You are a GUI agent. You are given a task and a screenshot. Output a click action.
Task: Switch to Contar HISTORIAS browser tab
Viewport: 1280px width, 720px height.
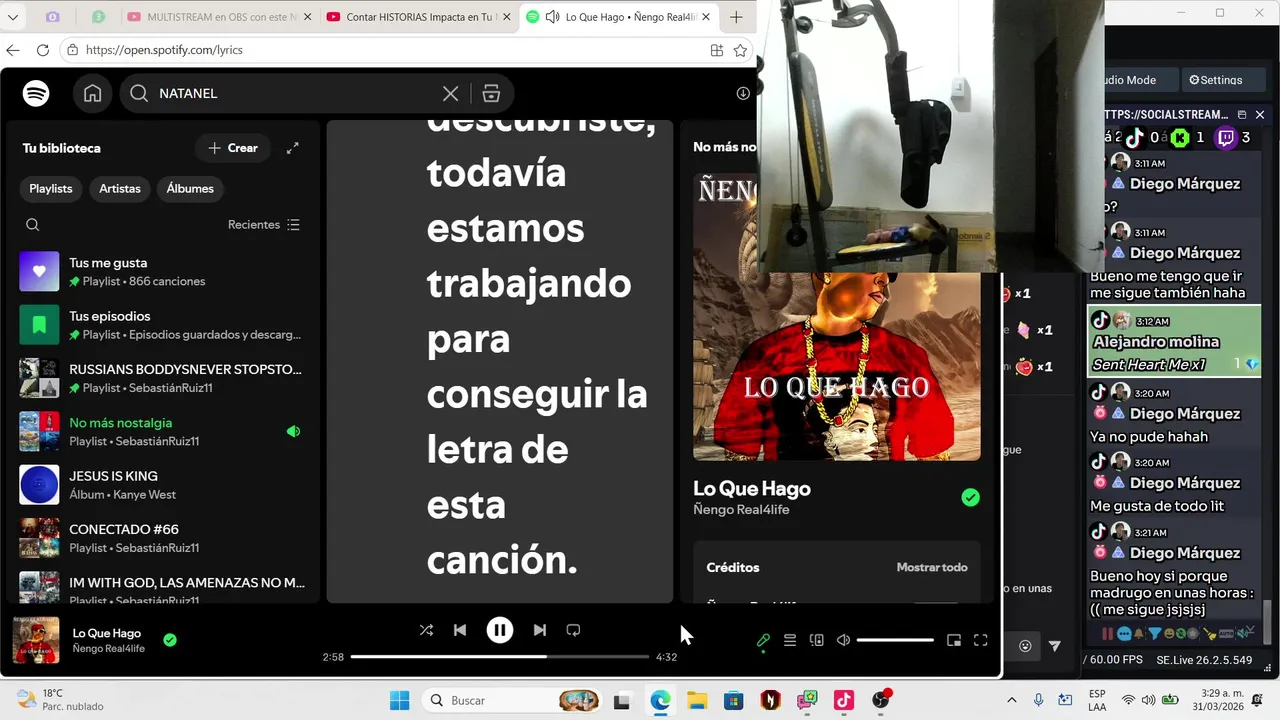pos(418,17)
